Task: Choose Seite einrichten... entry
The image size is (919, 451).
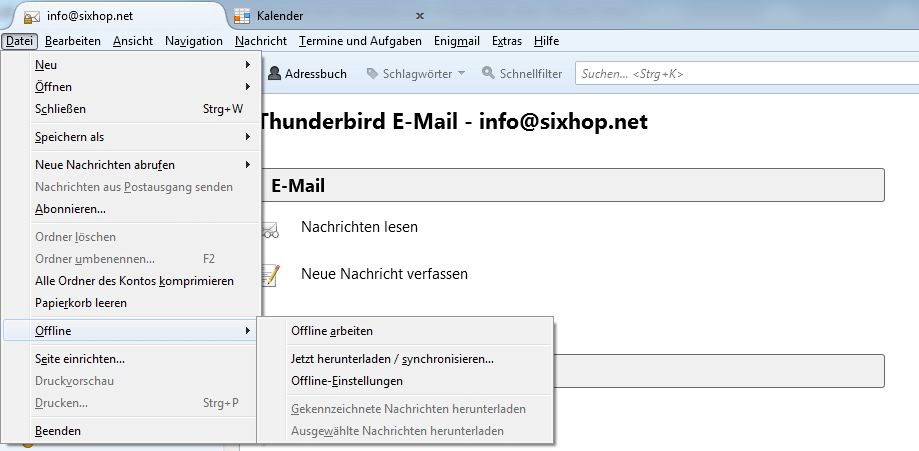Action: 131,359
